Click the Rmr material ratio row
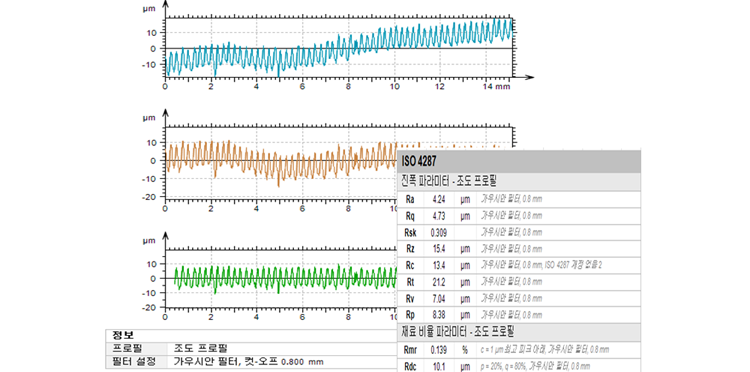Screen dimensions: 750x372 [x=519, y=350]
